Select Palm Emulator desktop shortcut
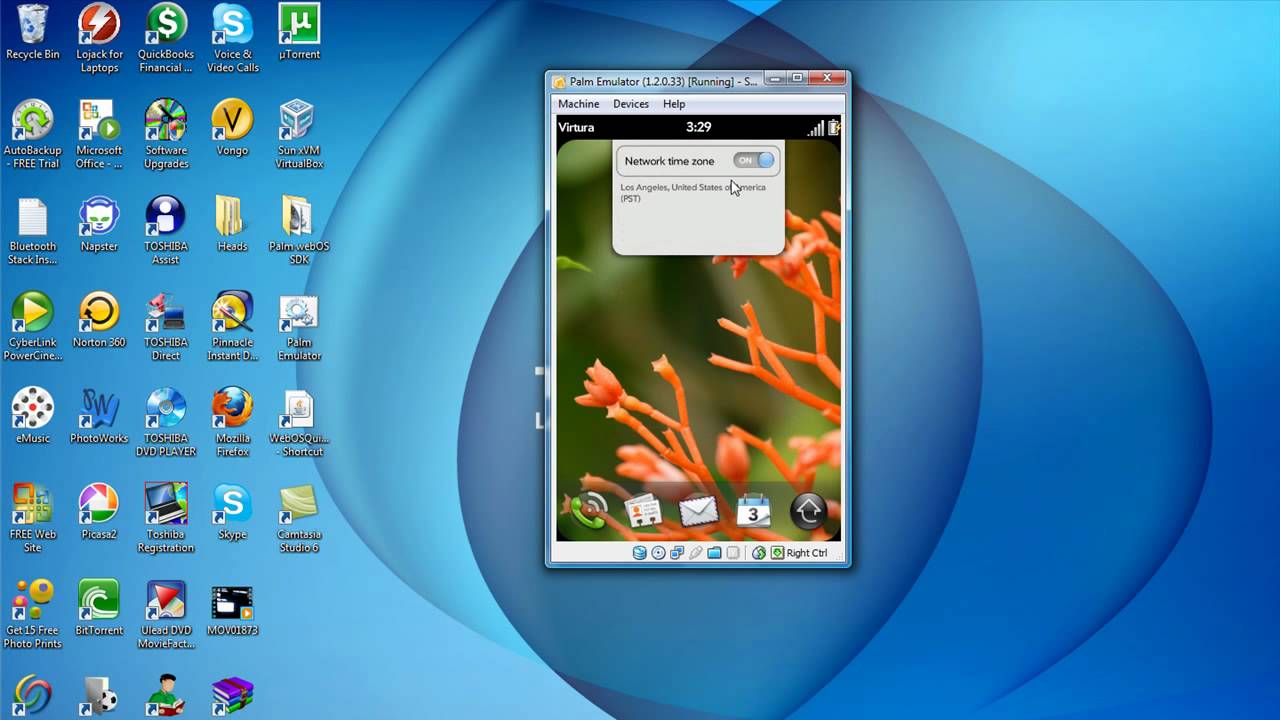Viewport: 1280px width, 720px height. [x=299, y=327]
